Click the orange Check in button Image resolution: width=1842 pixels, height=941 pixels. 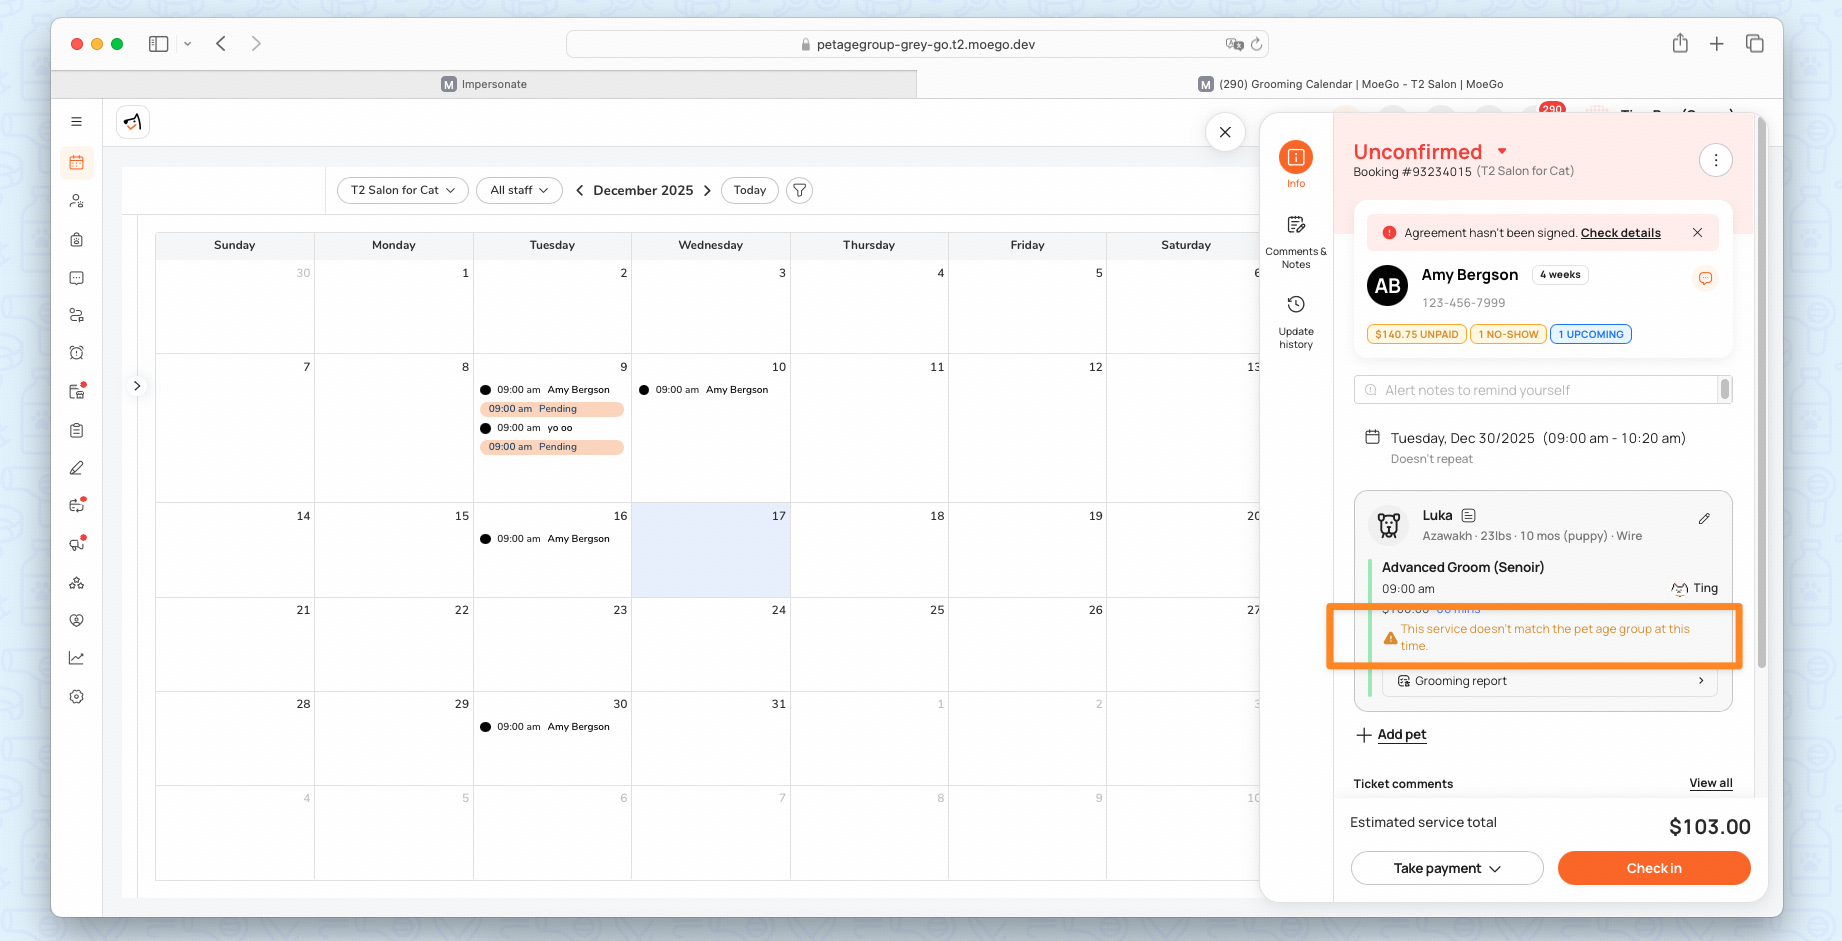[x=1653, y=868]
